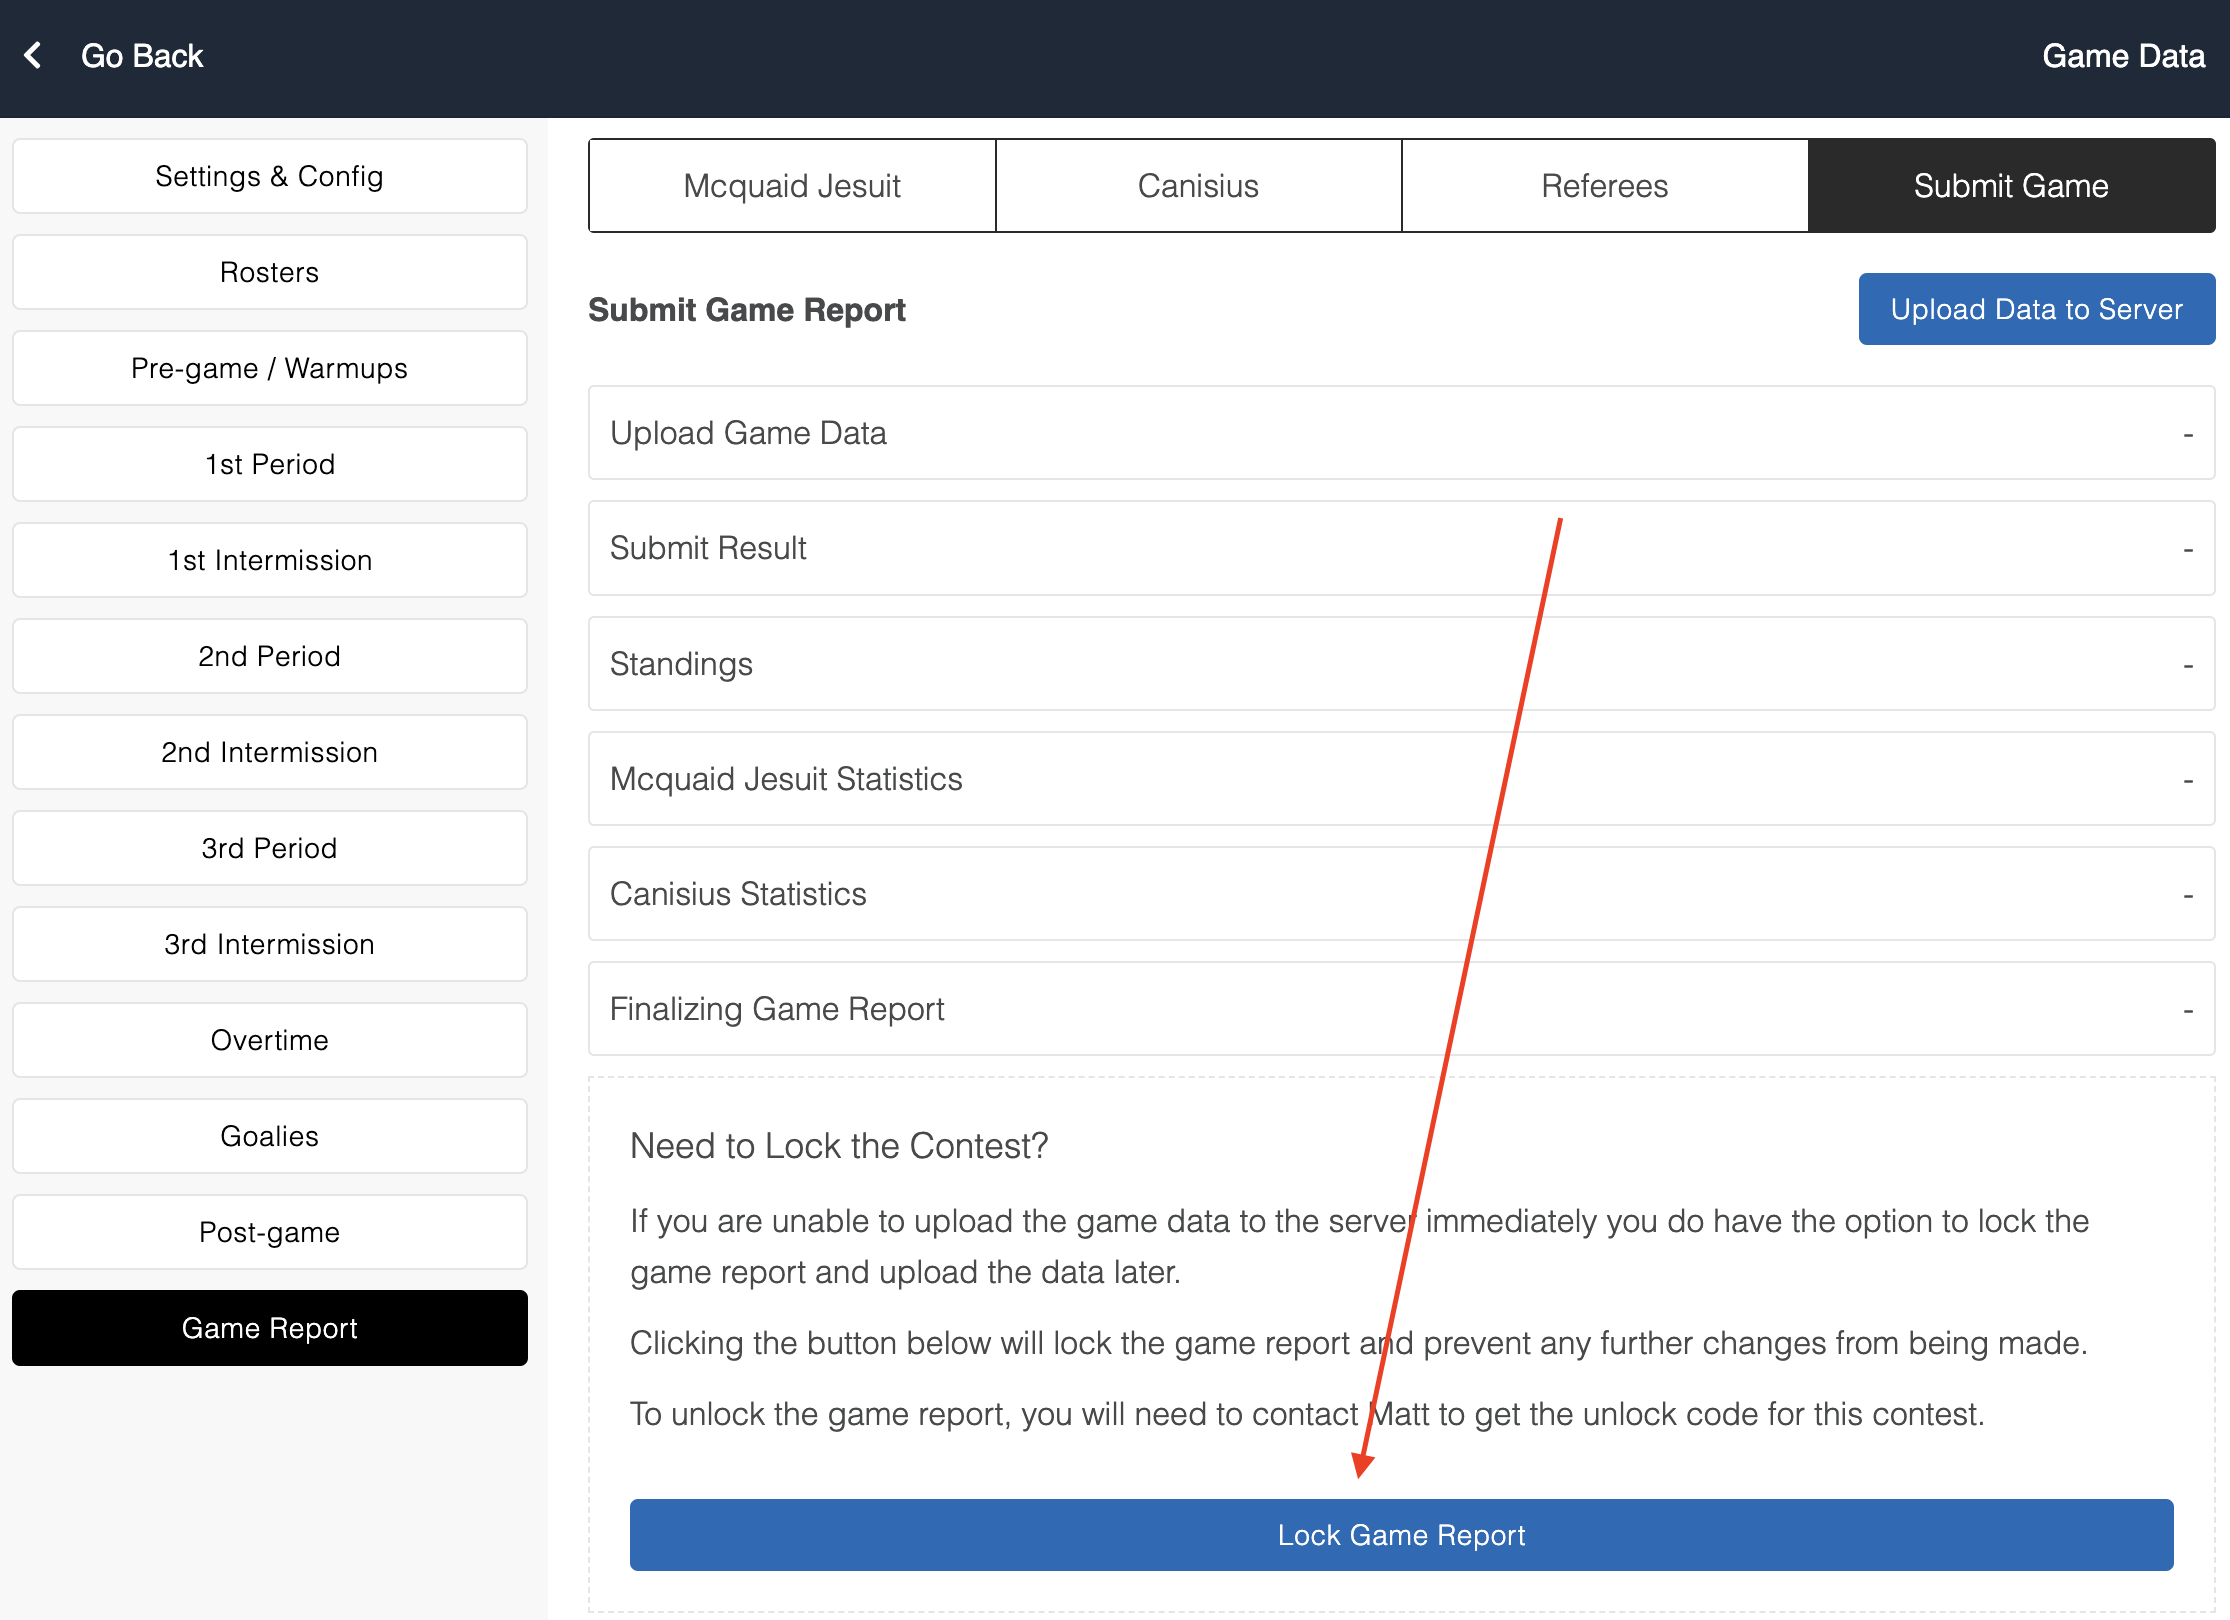Screen dimensions: 2230x1620
Task: Open the 2nd Intermission section
Action: tap(269, 752)
